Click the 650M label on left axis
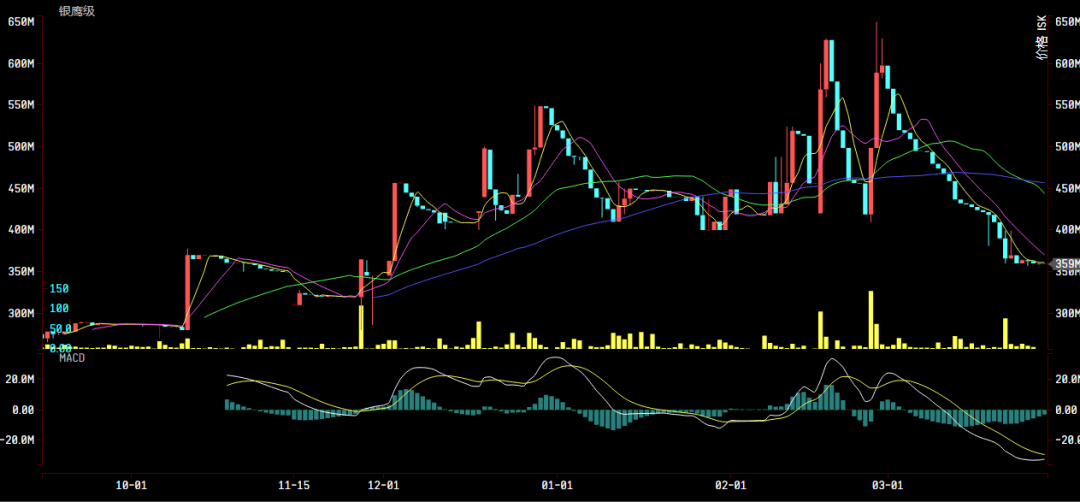This screenshot has width=1080, height=502. [x=21, y=21]
